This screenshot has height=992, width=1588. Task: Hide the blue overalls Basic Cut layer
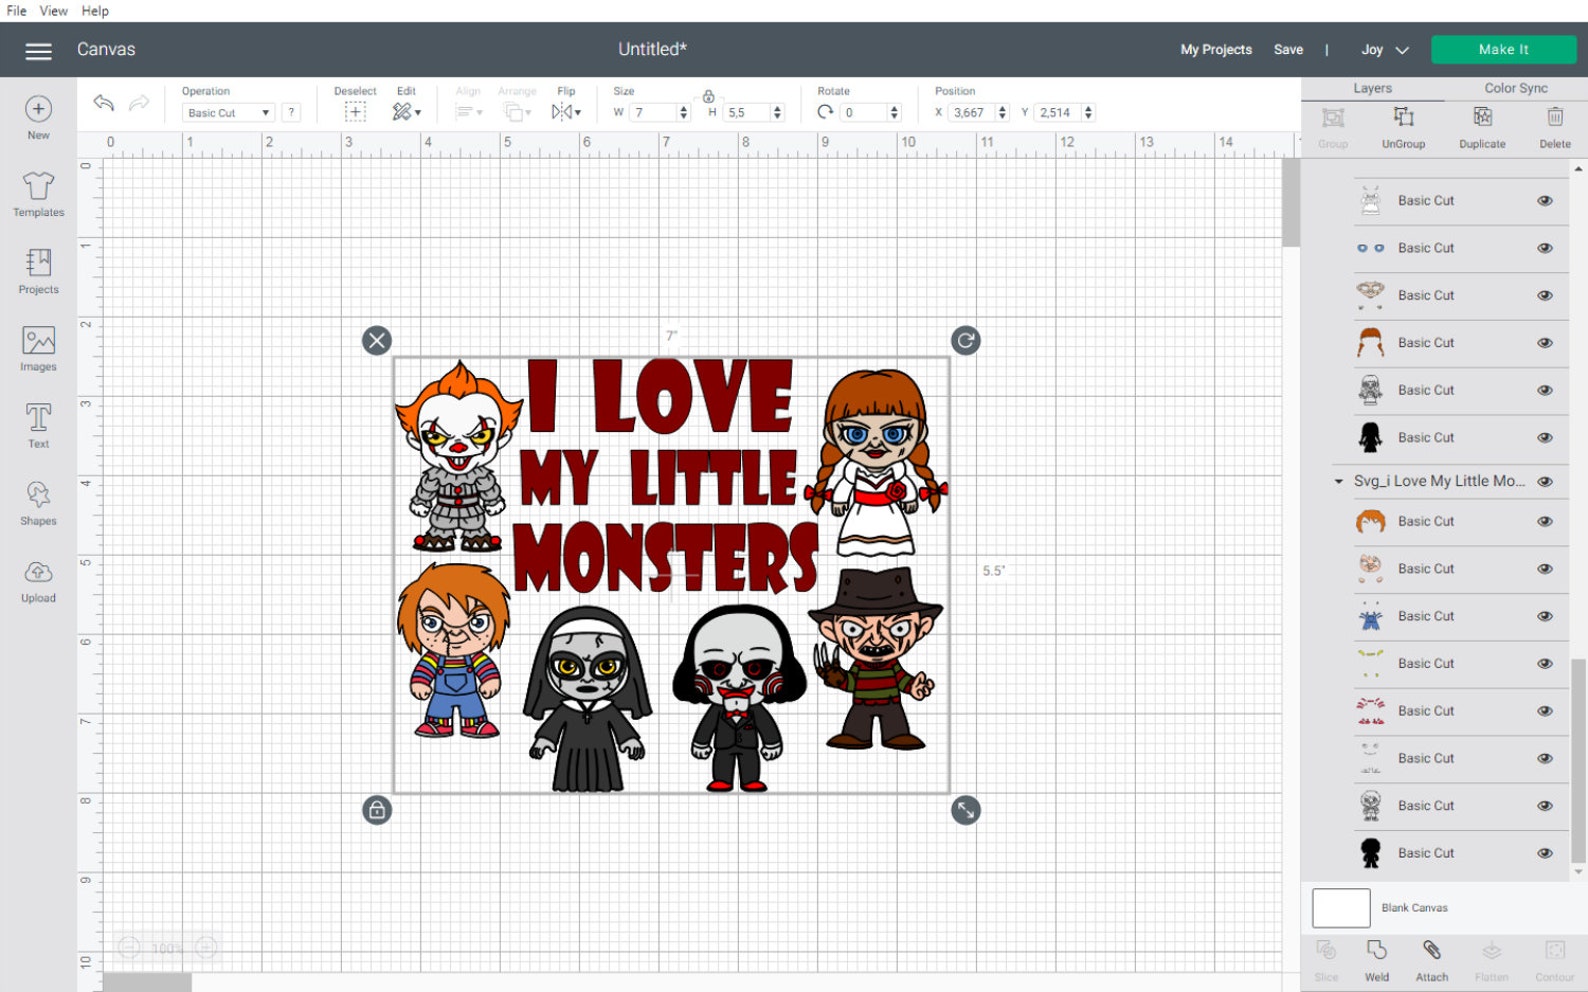coord(1545,617)
